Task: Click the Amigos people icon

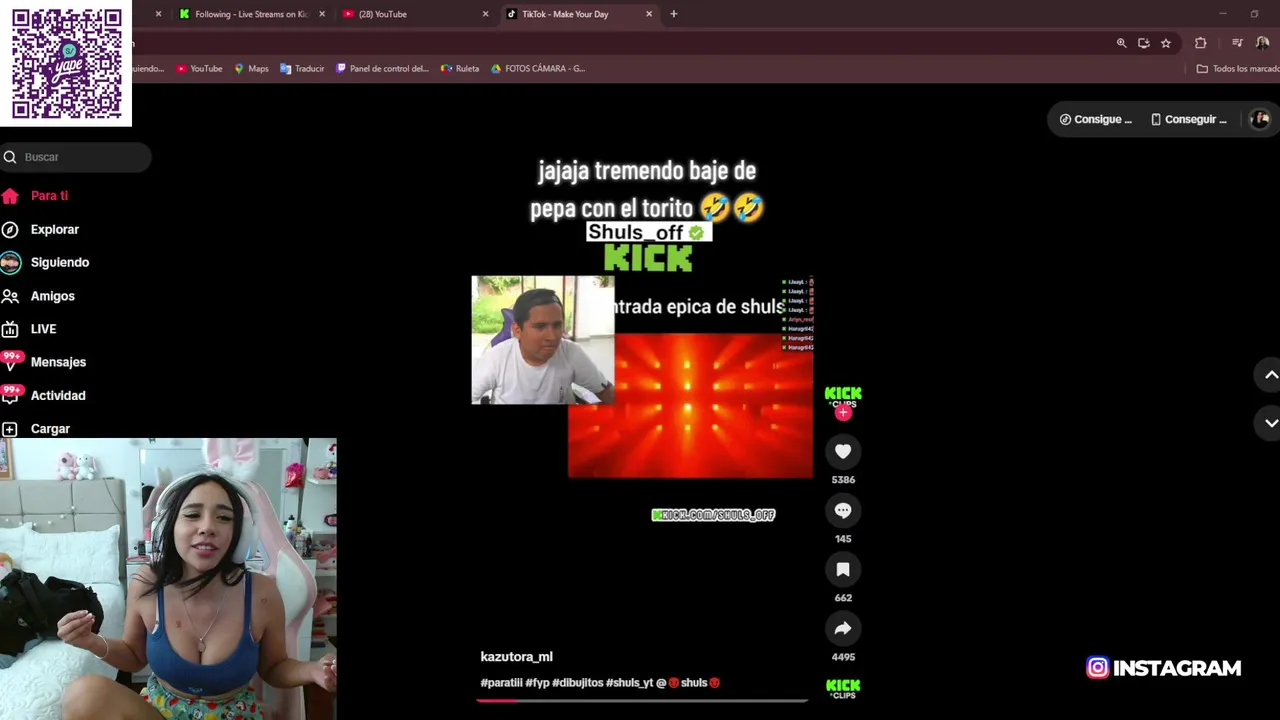Action: 10,296
